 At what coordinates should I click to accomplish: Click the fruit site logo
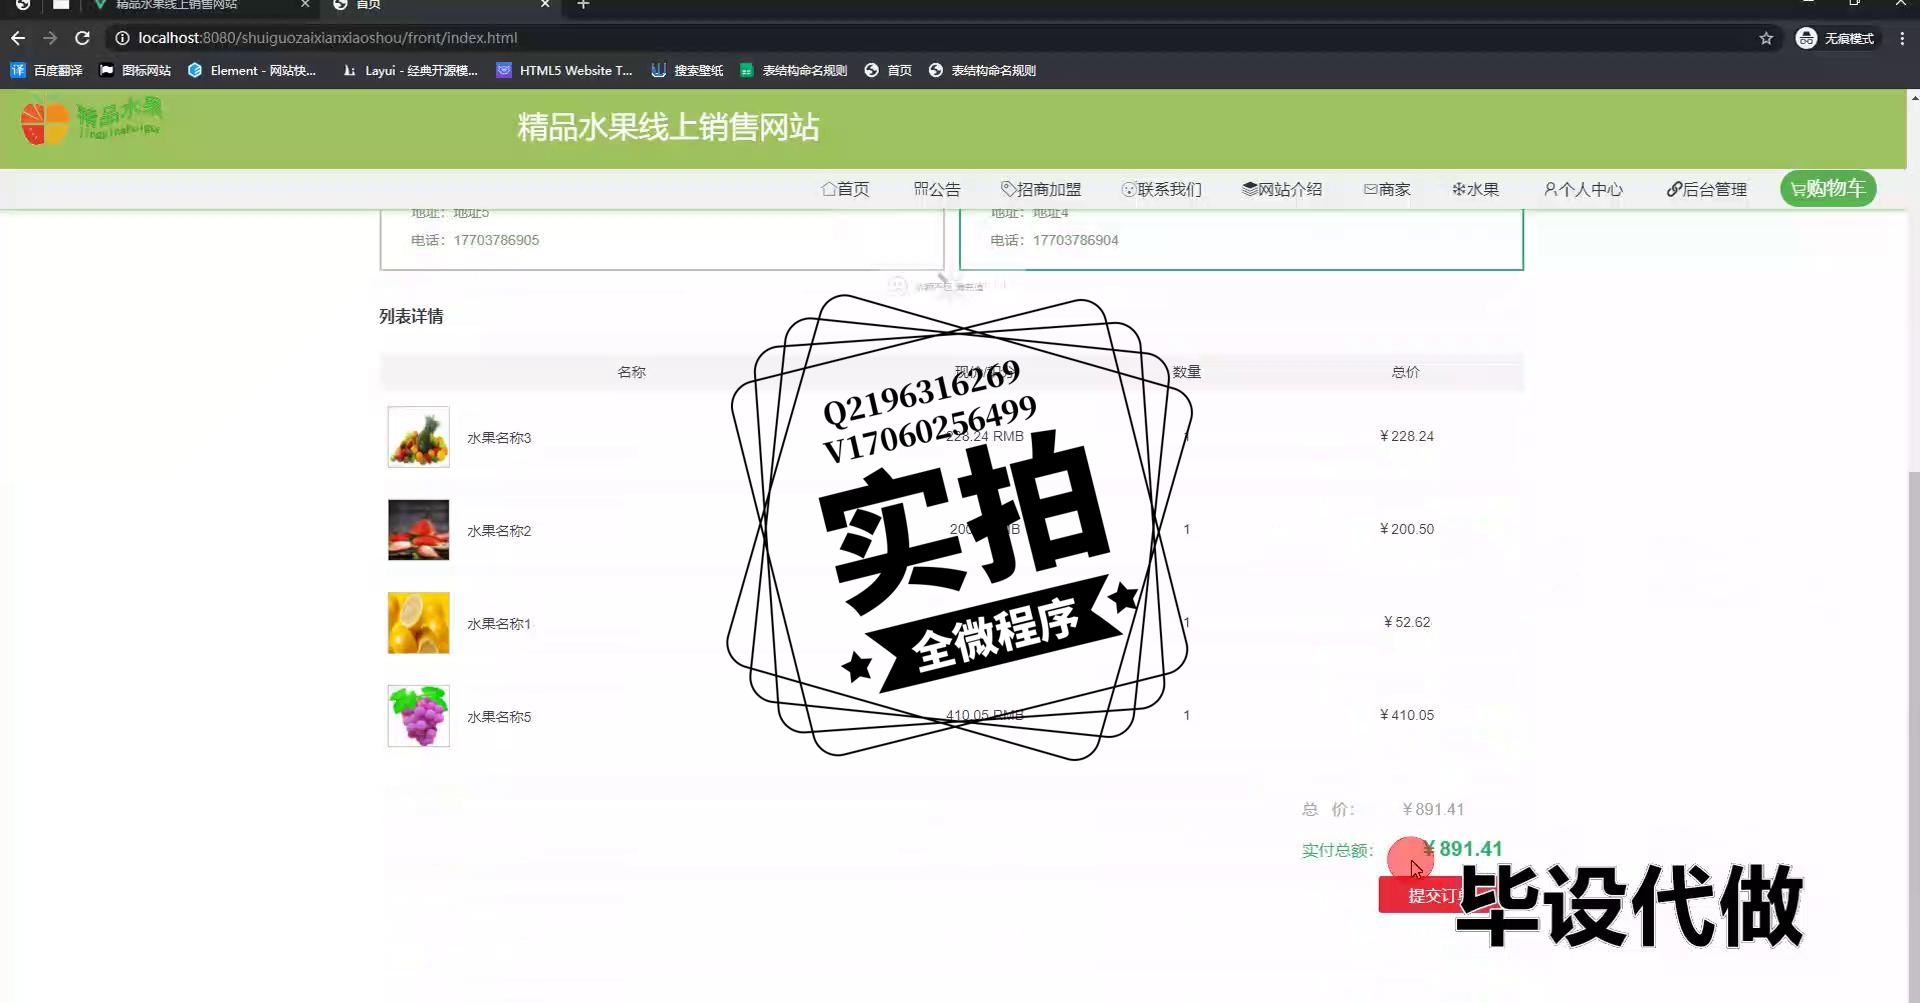91,121
